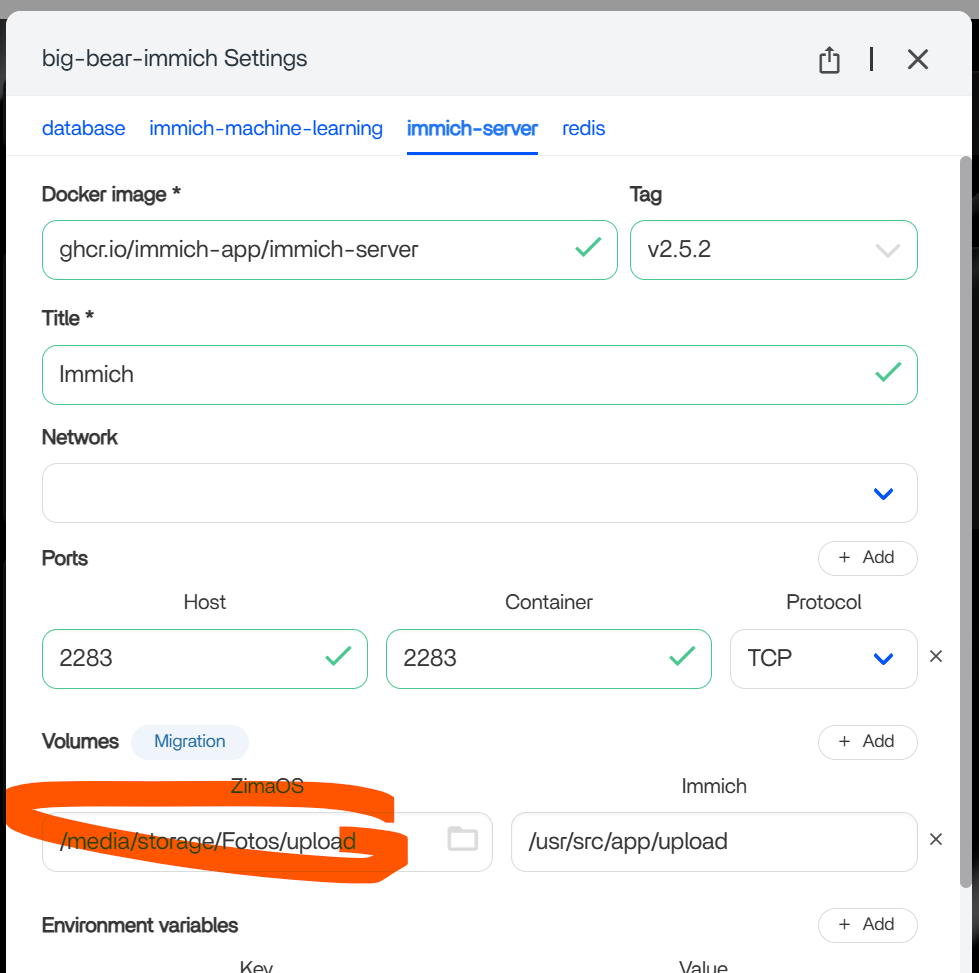Viewport: 979px width, 973px height.
Task: Delete the /usr/src/app/upload volume row
Action: coord(936,840)
